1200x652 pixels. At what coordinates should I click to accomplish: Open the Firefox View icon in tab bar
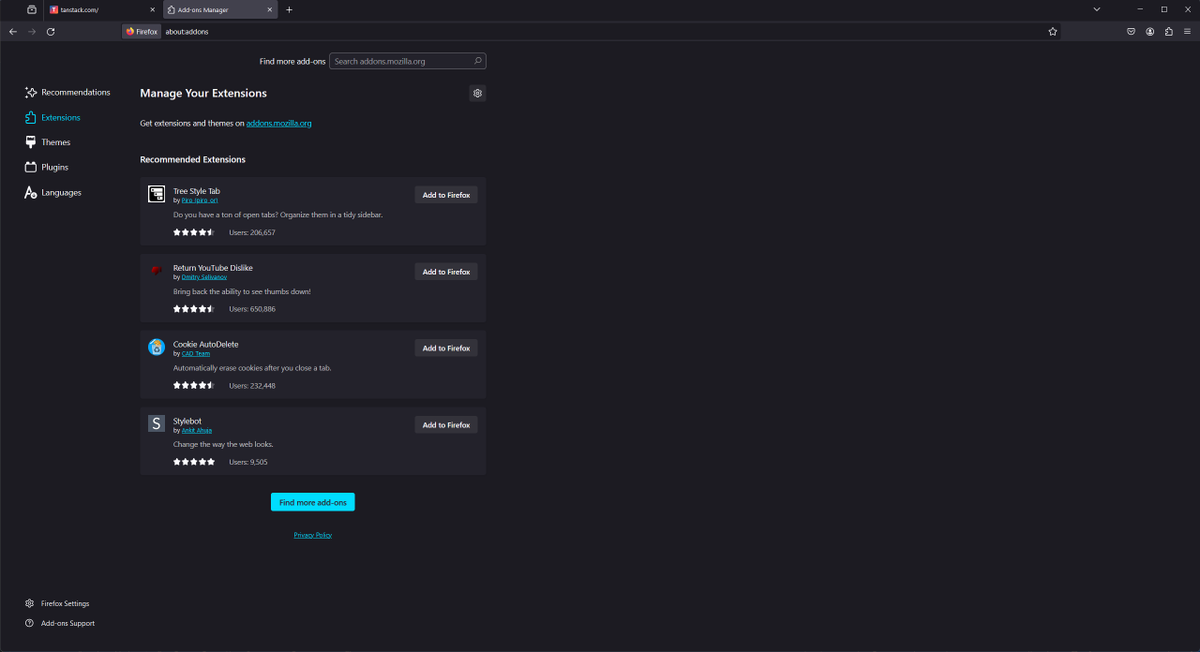[31, 9]
